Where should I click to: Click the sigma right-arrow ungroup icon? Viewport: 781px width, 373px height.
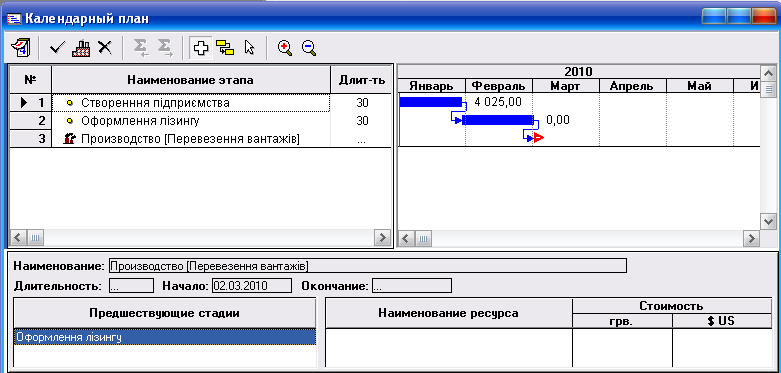point(165,48)
